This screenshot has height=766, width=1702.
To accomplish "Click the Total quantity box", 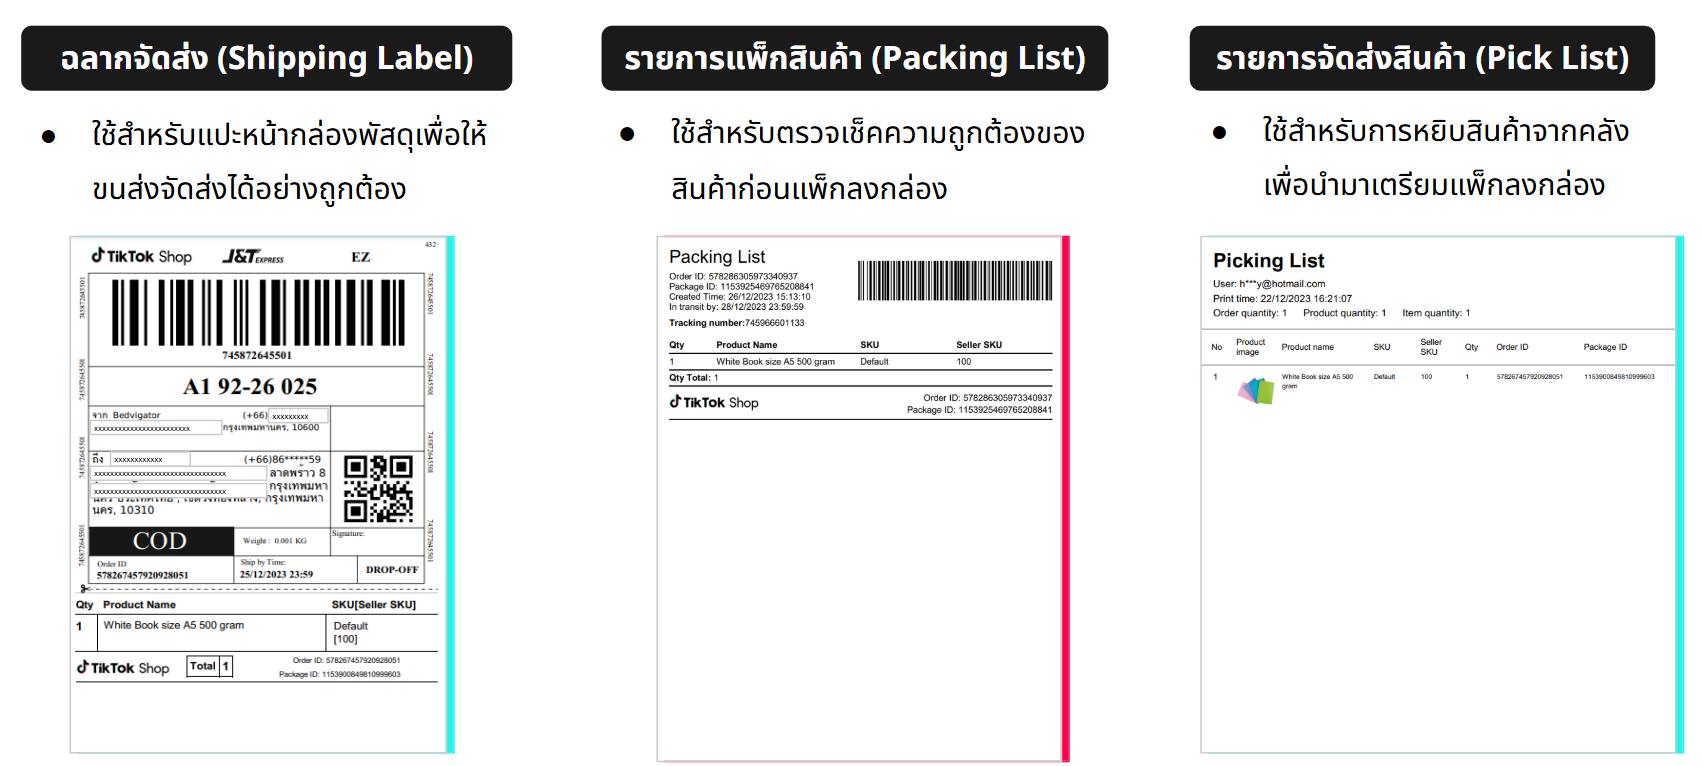I will (x=210, y=666).
